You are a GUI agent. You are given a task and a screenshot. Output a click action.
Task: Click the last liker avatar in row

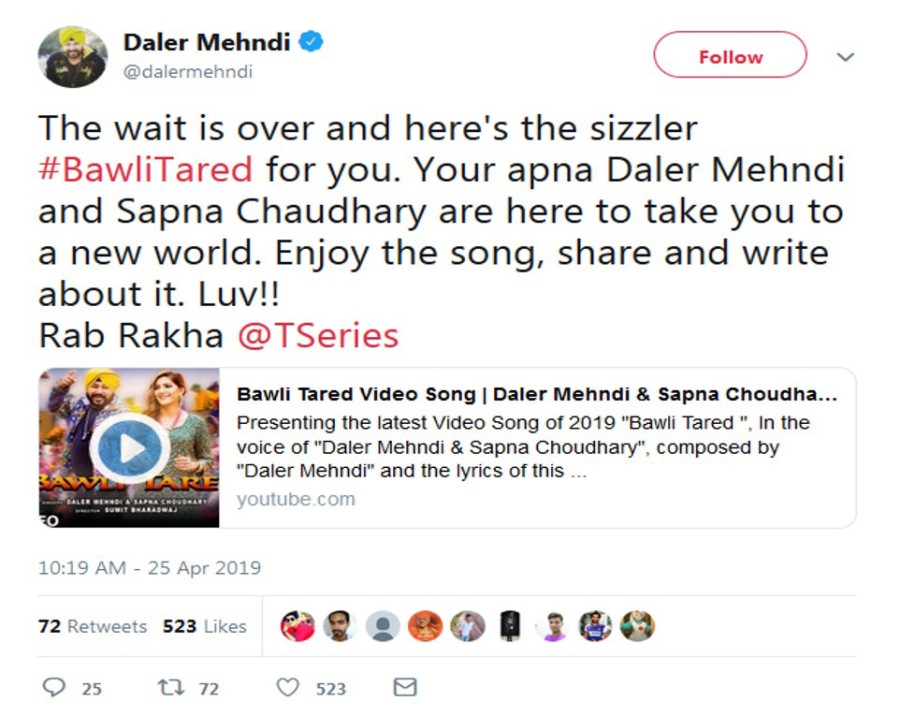pos(637,626)
